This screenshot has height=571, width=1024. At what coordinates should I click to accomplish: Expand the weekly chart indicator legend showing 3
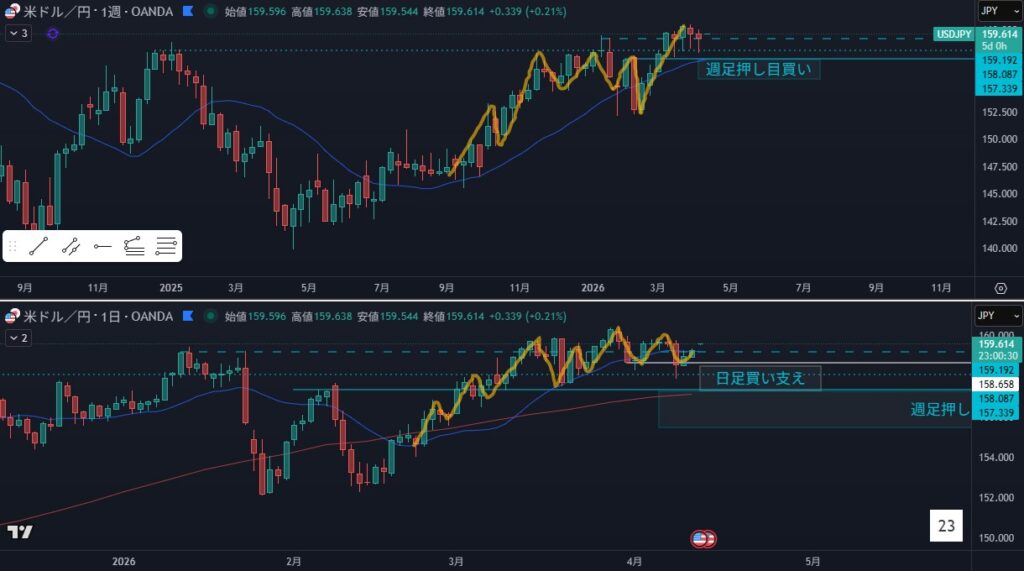click(x=18, y=33)
